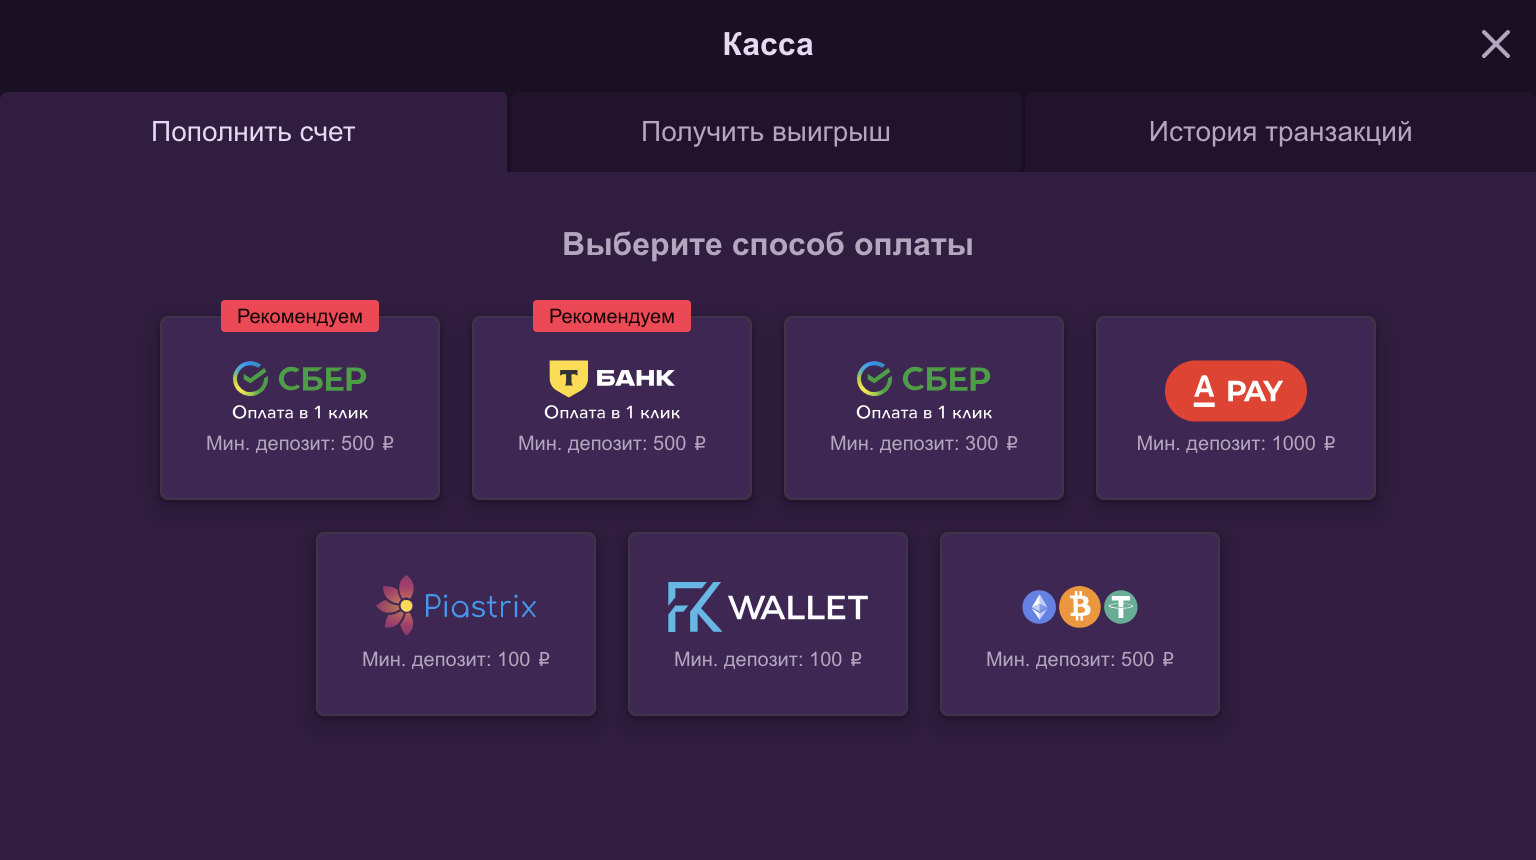Click Piastrix 'Мин. депозит: 100 ₽' text

click(x=456, y=659)
